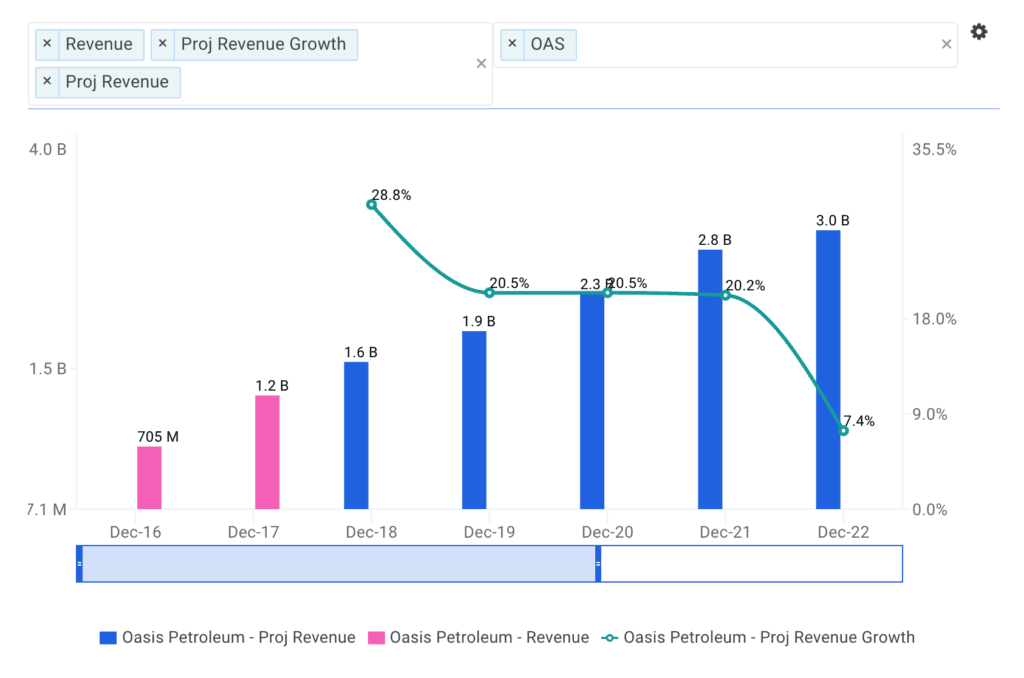Image resolution: width=1024 pixels, height=678 pixels.
Task: Click the Dec-22 projected revenue bar
Action: pos(828,370)
